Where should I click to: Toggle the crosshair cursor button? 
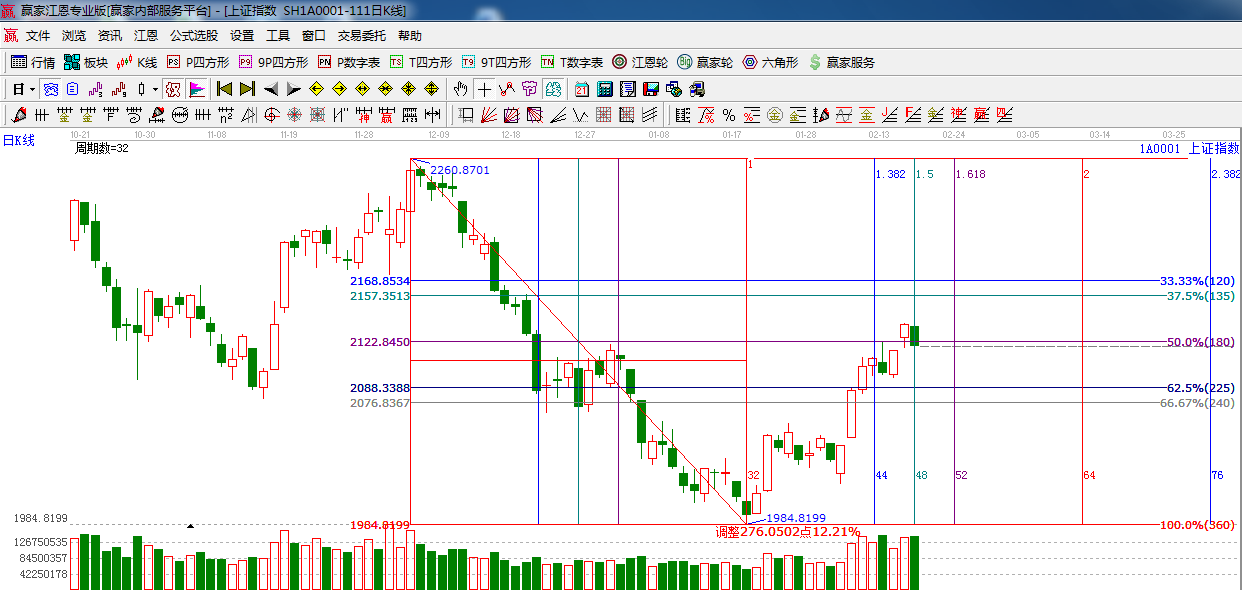pyautogui.click(x=484, y=89)
